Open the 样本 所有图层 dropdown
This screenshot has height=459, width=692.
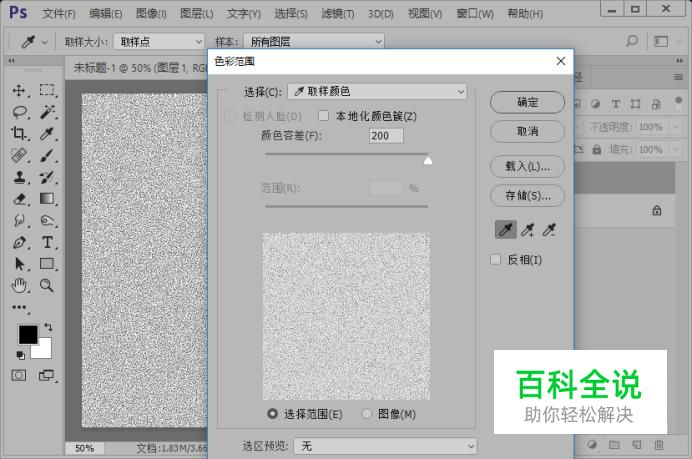(314, 42)
